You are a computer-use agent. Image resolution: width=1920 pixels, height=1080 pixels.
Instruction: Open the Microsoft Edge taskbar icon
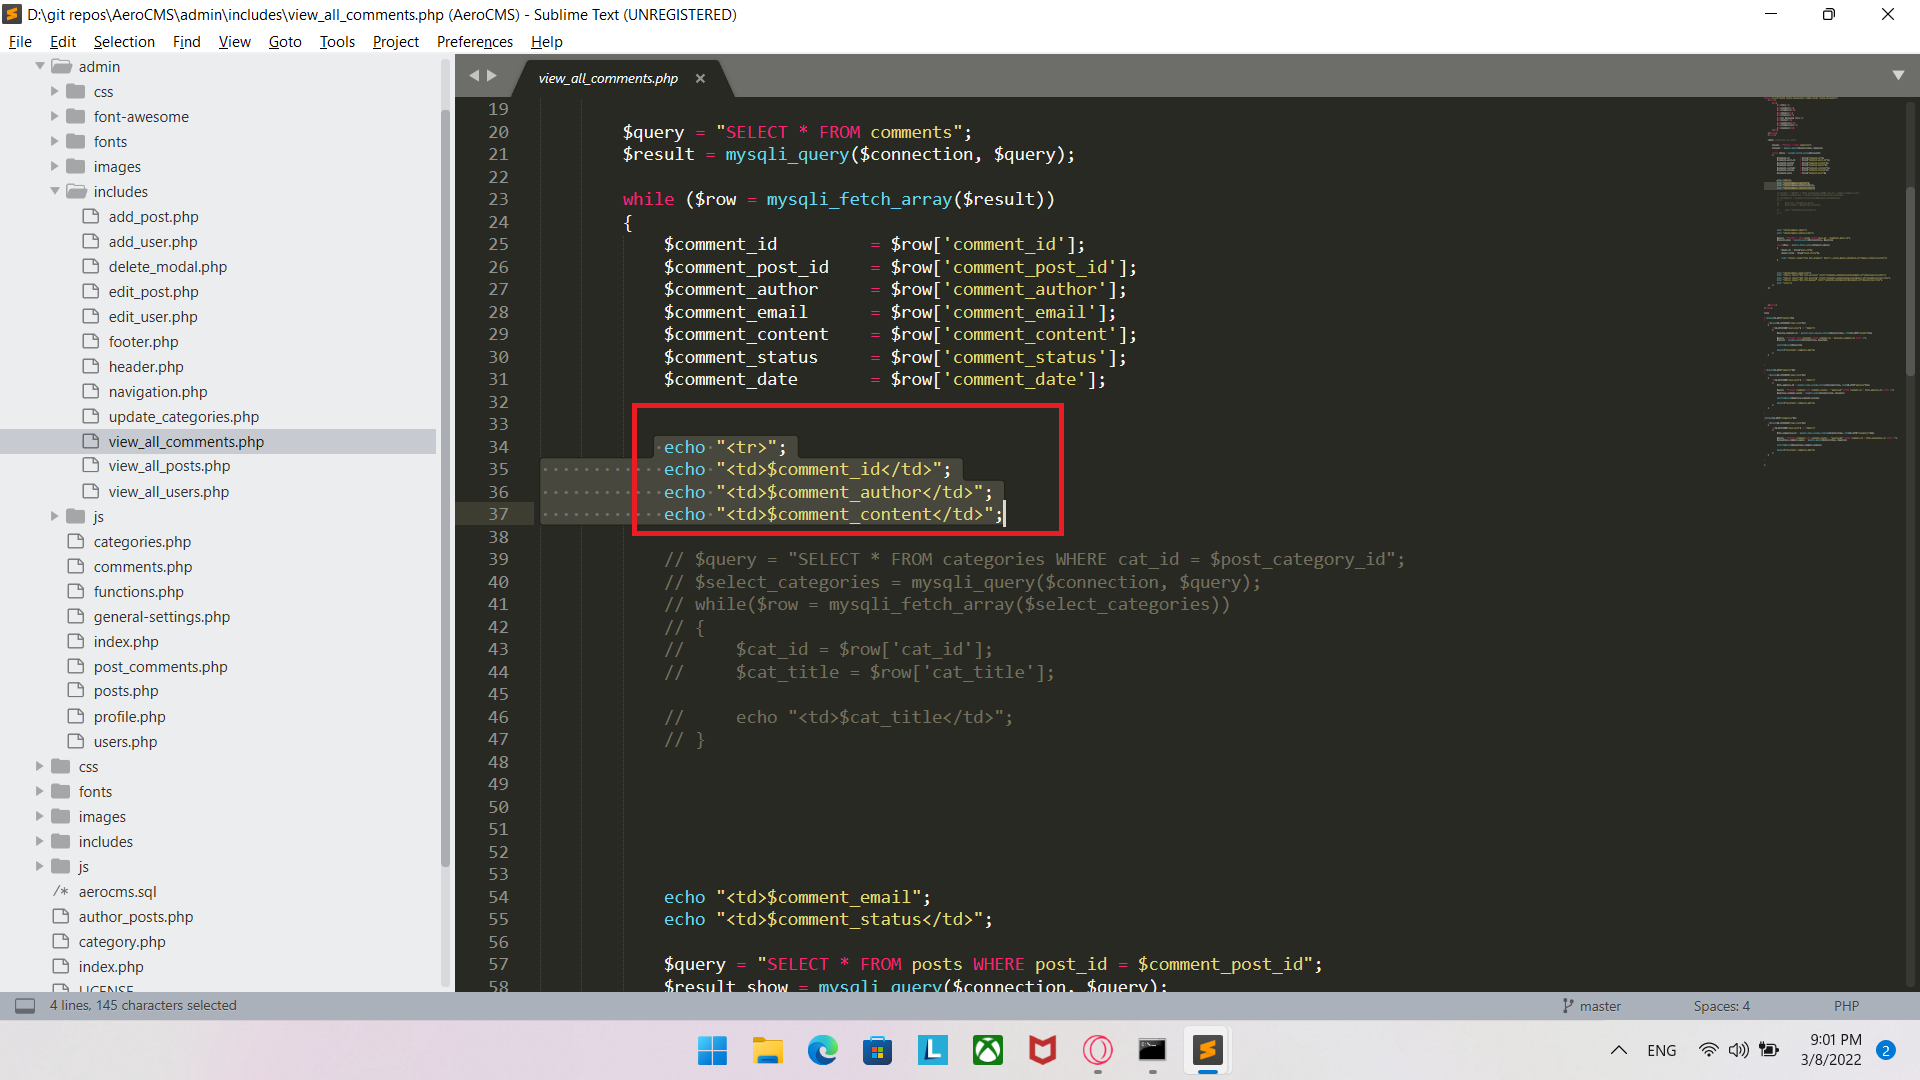tap(822, 1050)
